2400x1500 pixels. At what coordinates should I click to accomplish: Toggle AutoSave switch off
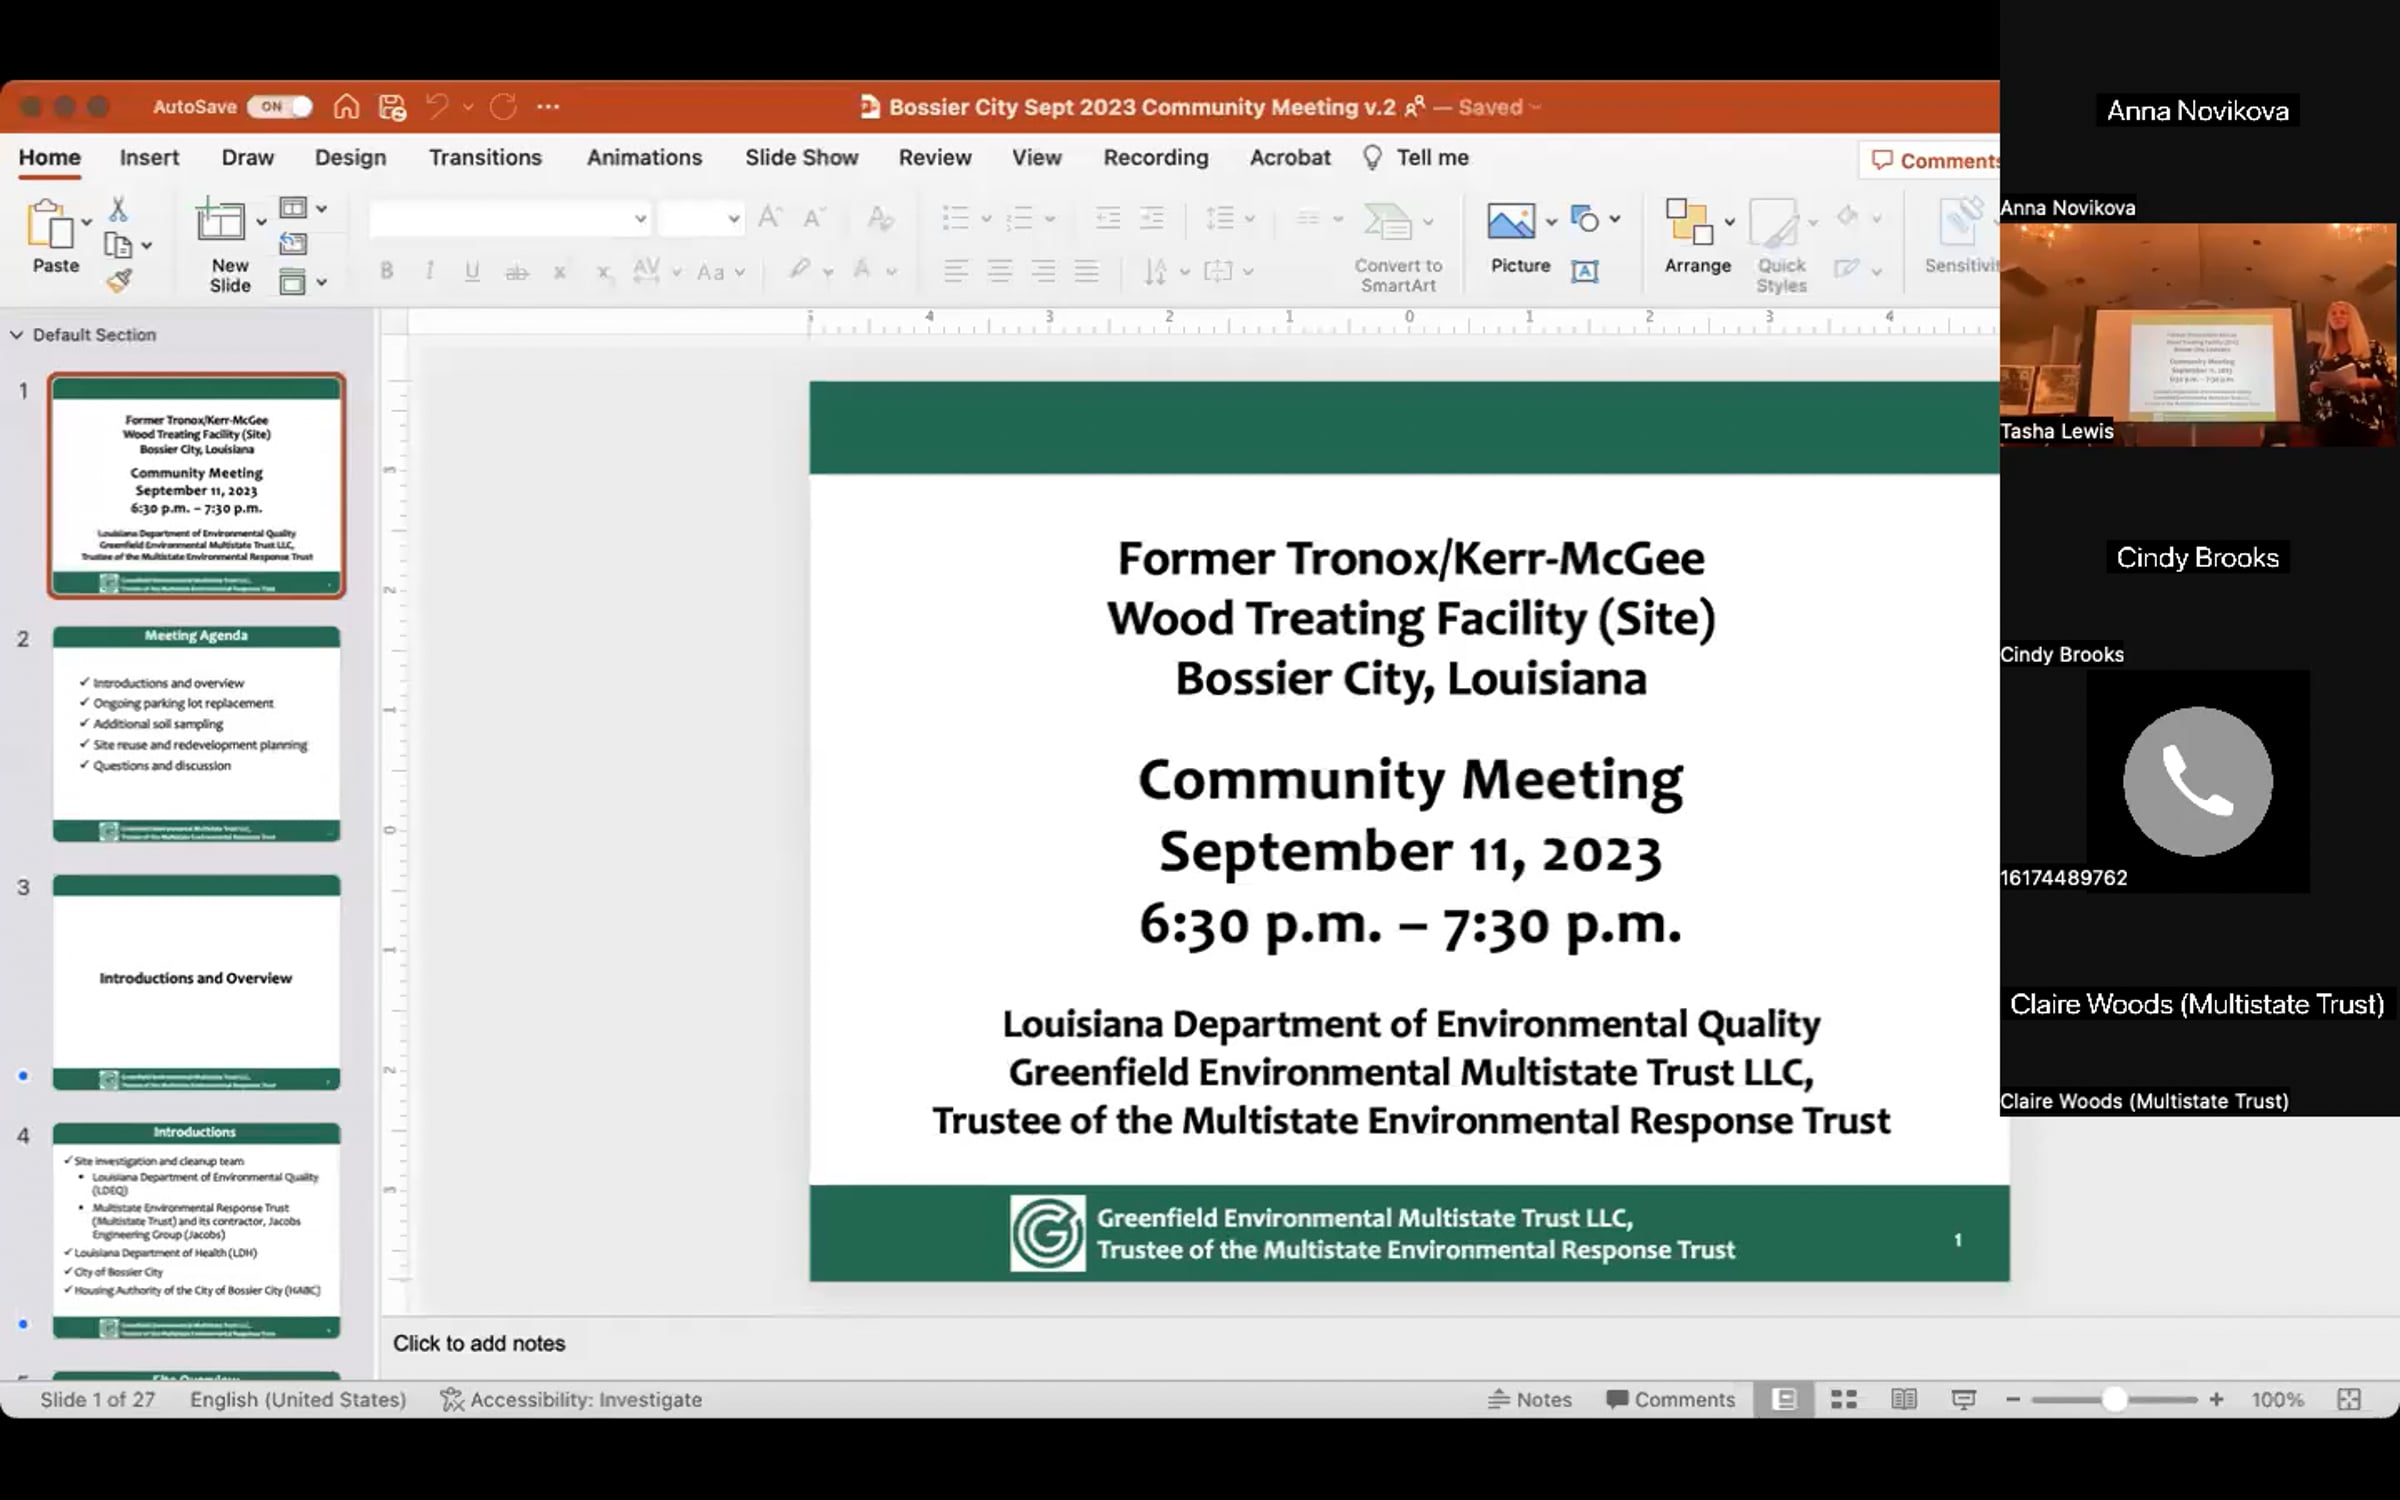coord(280,106)
